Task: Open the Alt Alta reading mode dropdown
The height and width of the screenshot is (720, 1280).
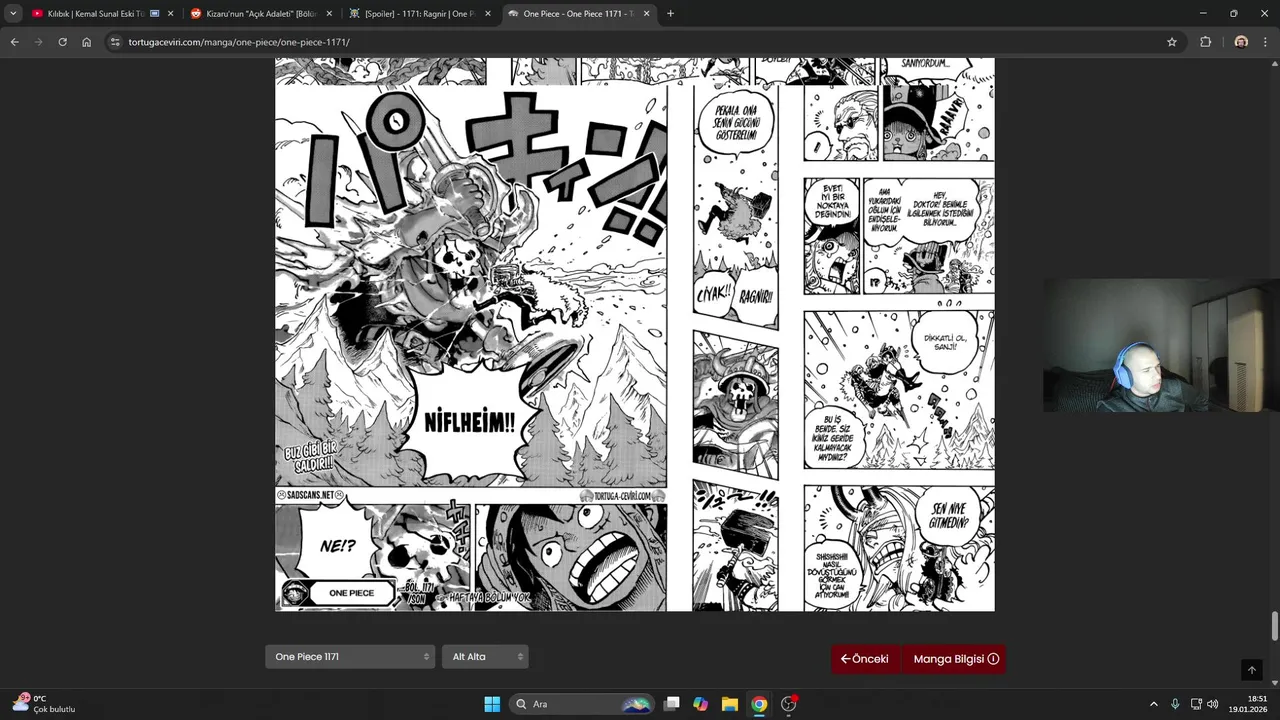Action: click(x=485, y=657)
